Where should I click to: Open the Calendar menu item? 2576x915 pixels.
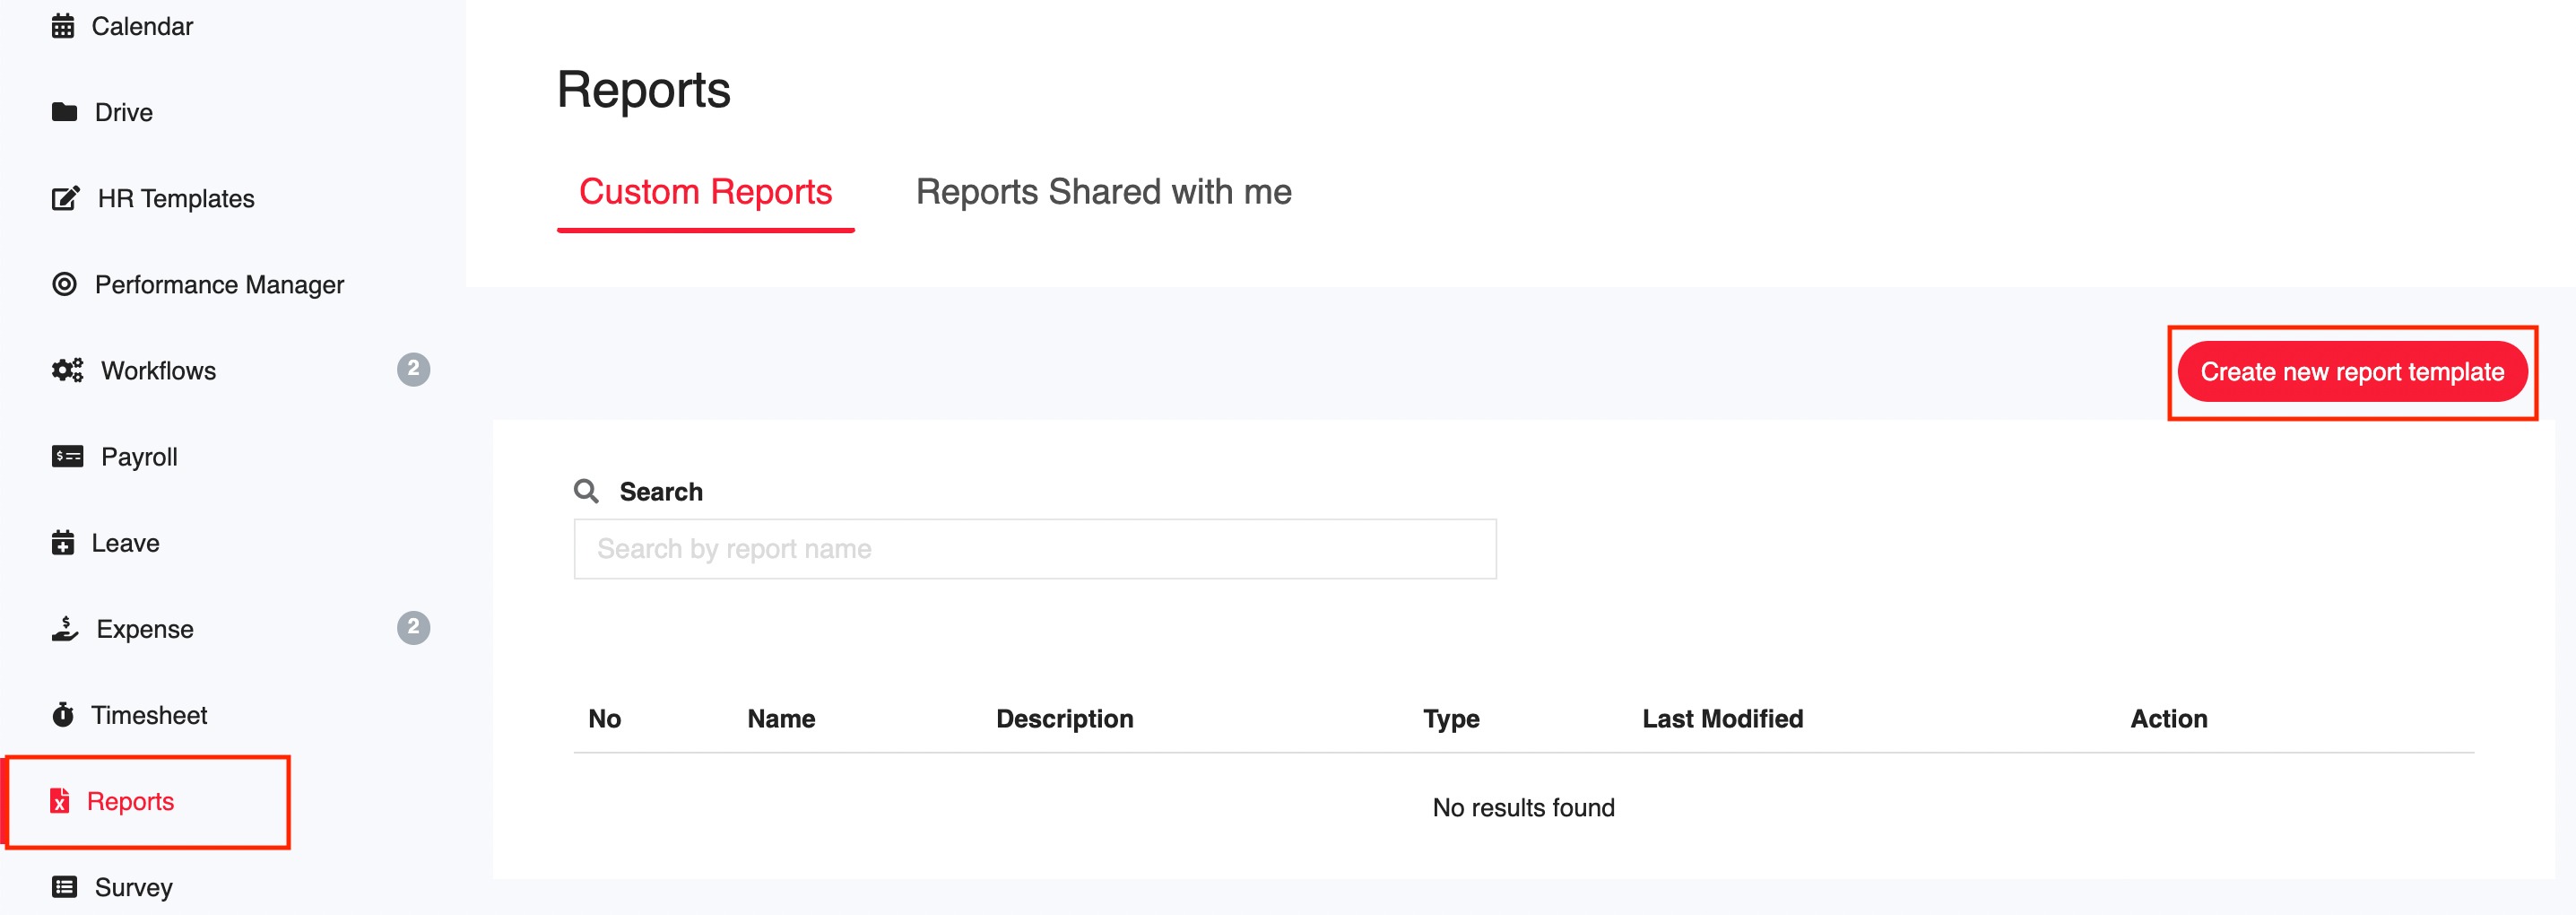pyautogui.click(x=142, y=26)
